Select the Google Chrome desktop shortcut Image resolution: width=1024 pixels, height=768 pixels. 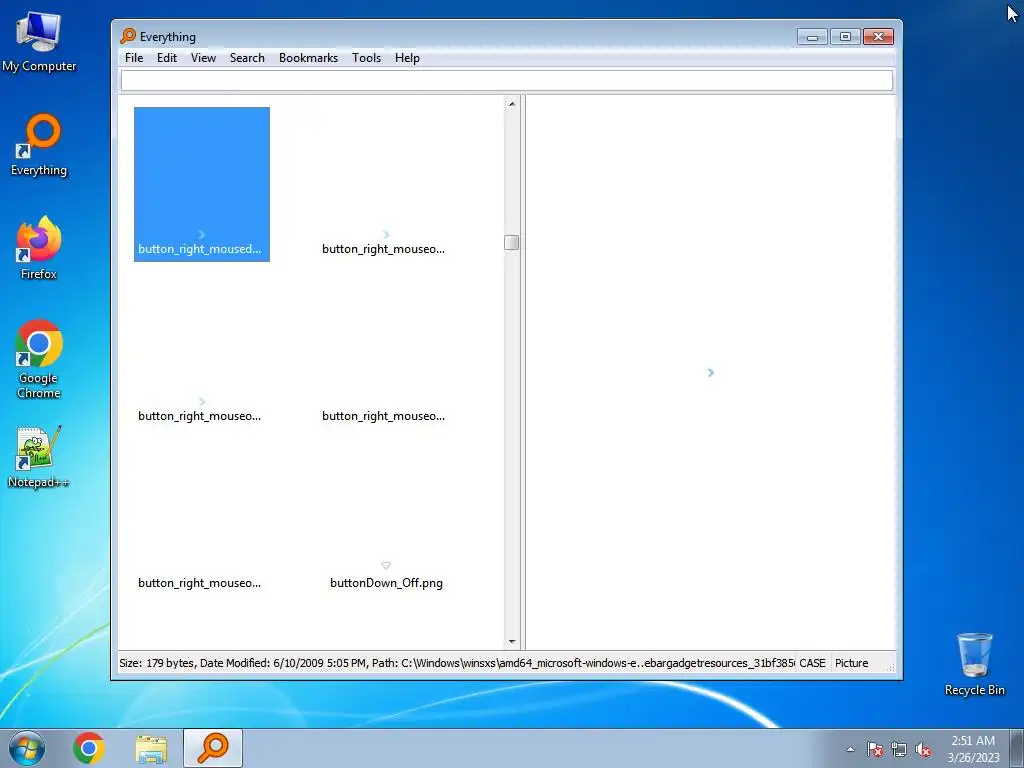click(39, 359)
